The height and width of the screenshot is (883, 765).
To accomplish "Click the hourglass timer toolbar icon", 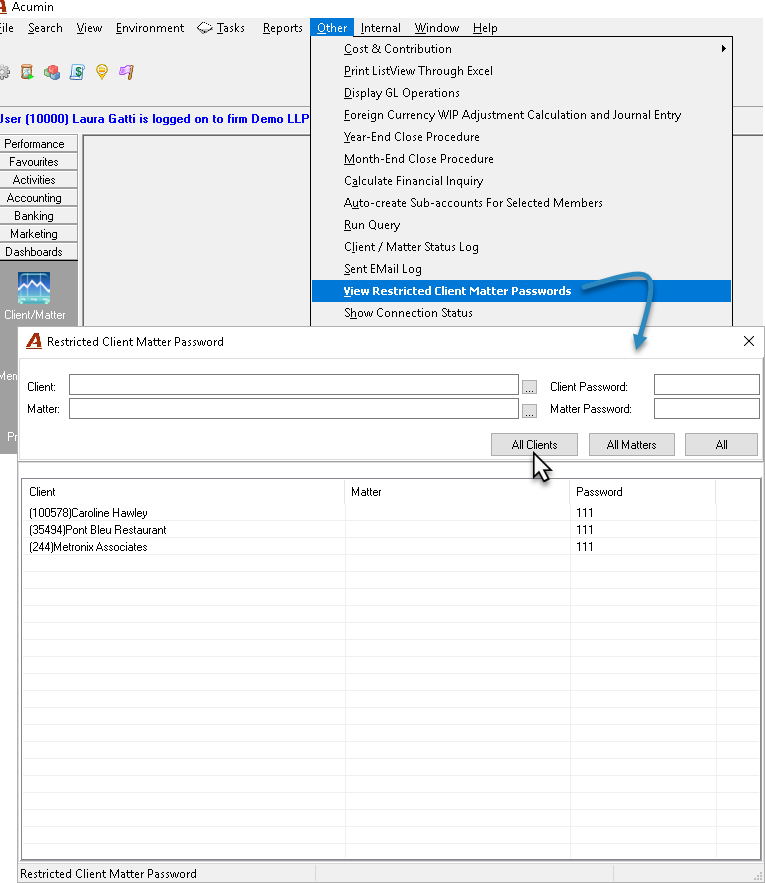I will [26, 72].
